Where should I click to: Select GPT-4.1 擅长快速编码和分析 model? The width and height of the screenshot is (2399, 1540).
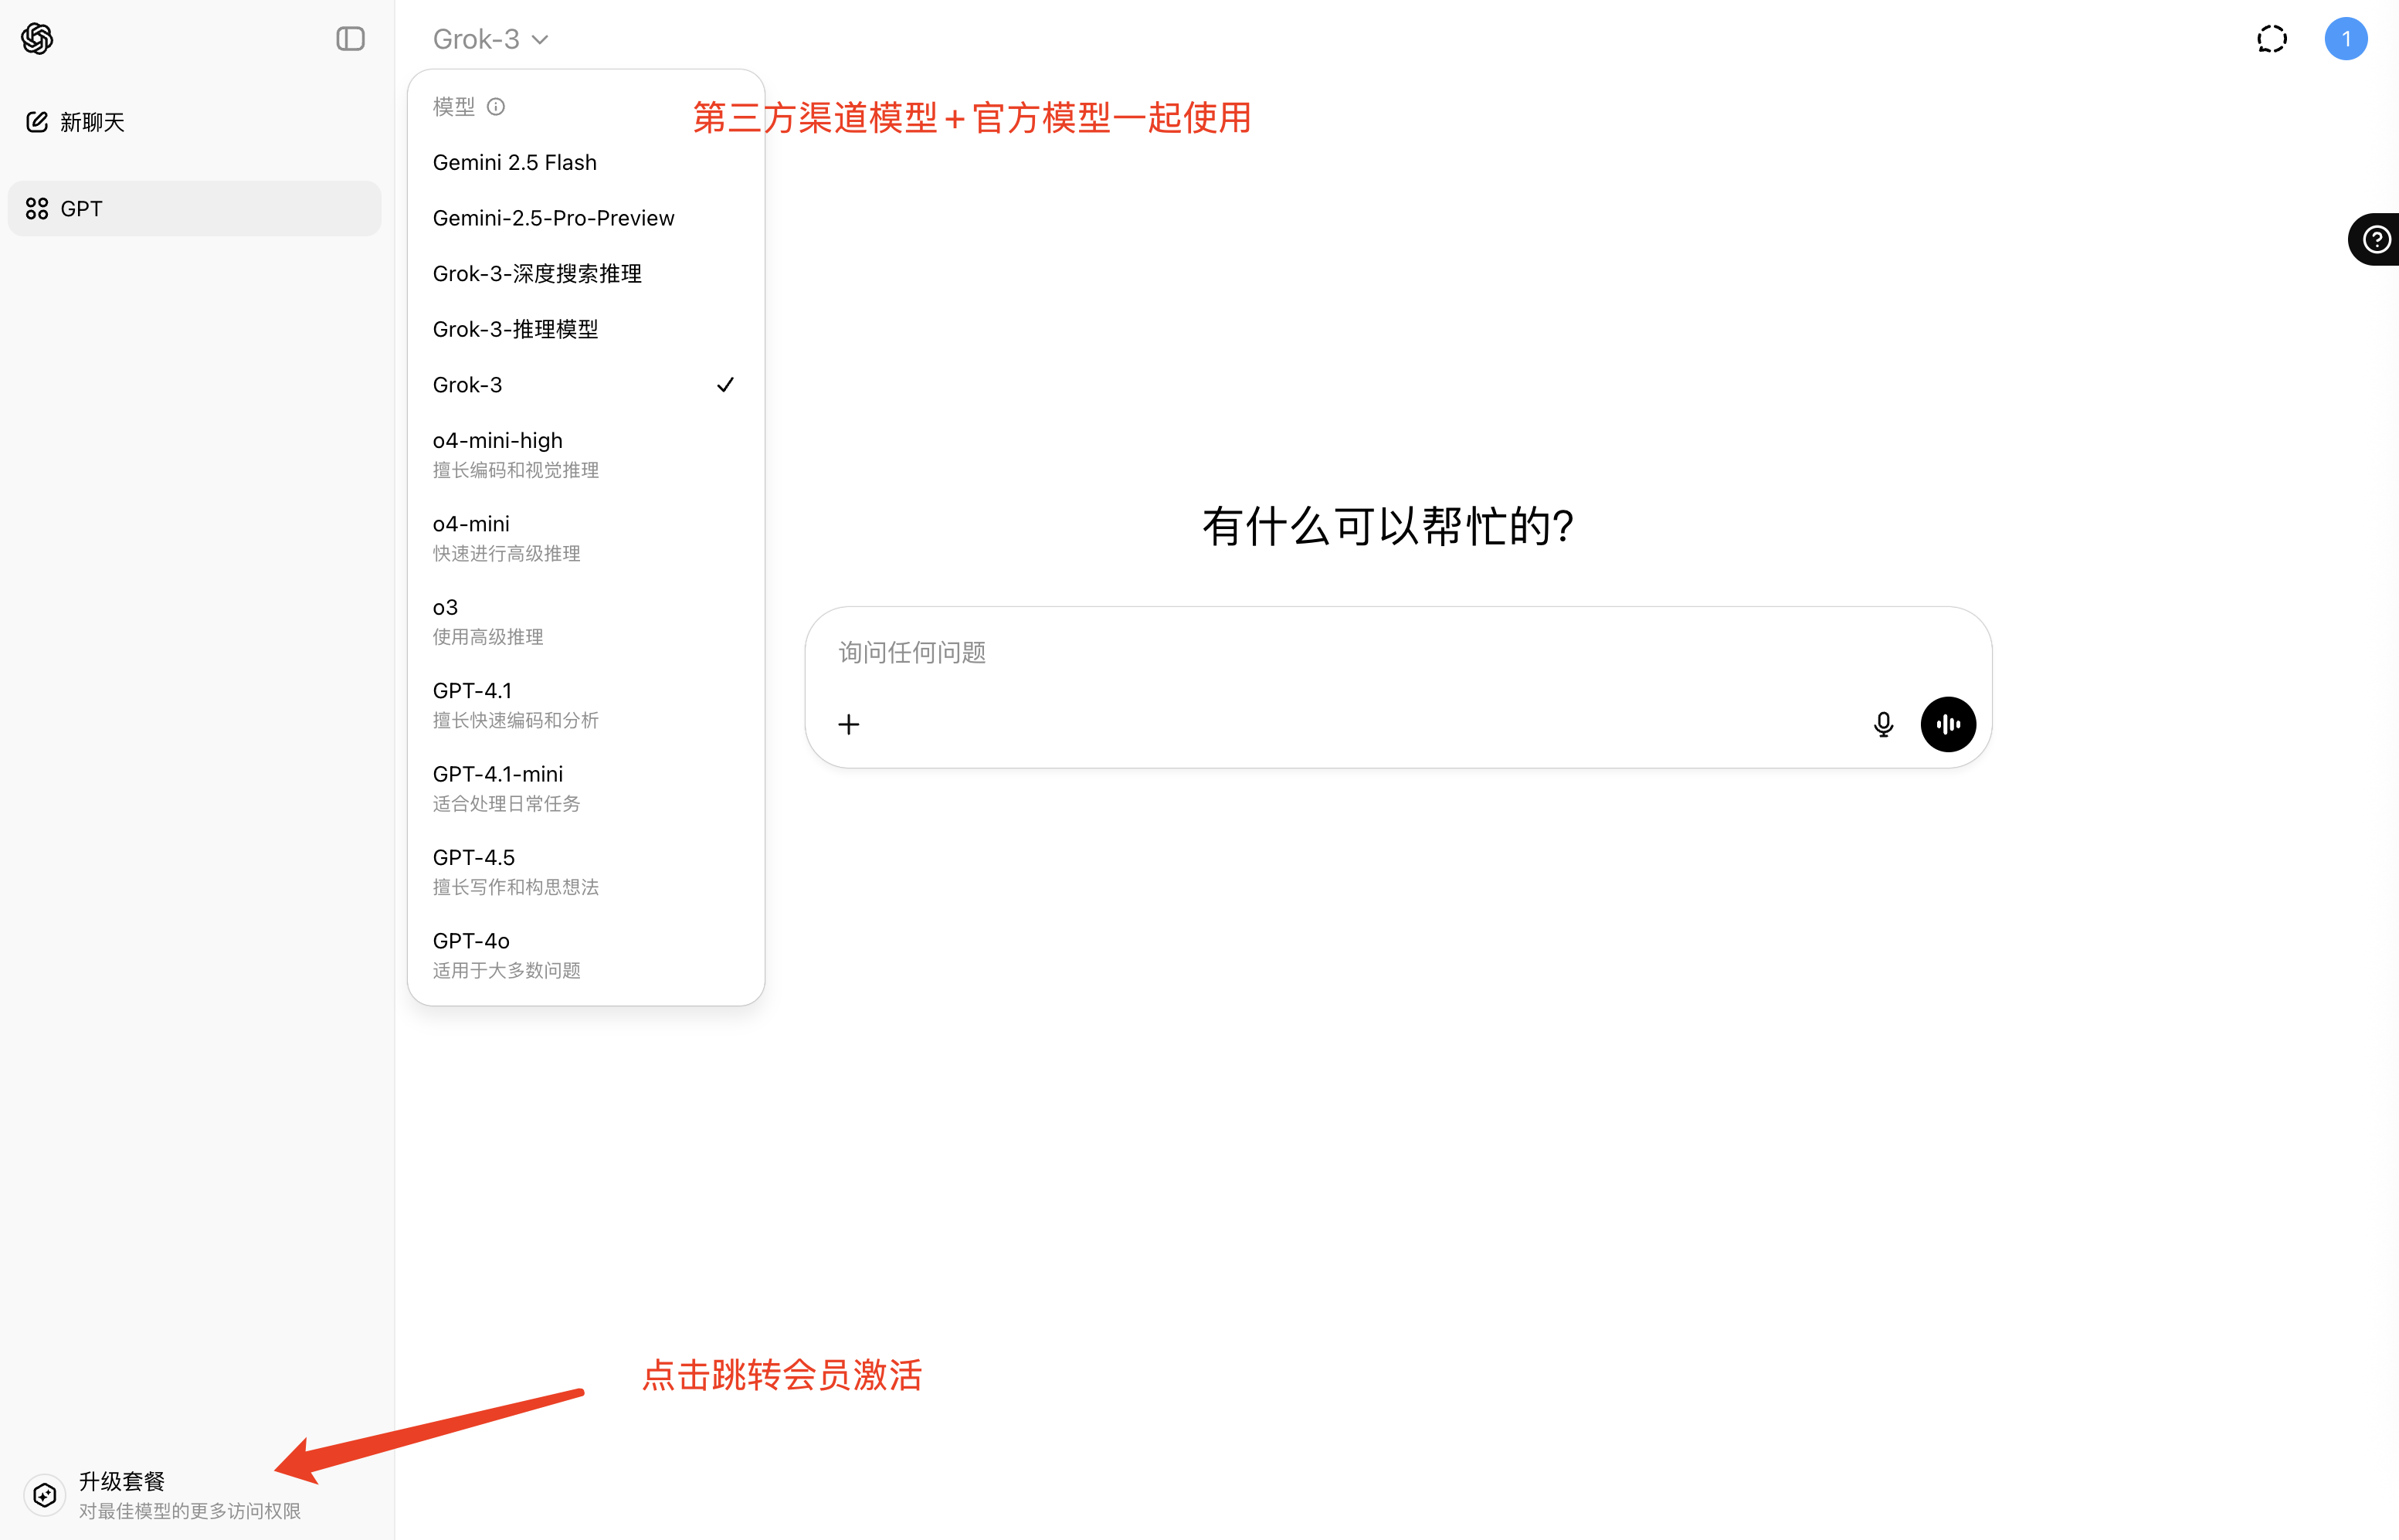point(586,705)
